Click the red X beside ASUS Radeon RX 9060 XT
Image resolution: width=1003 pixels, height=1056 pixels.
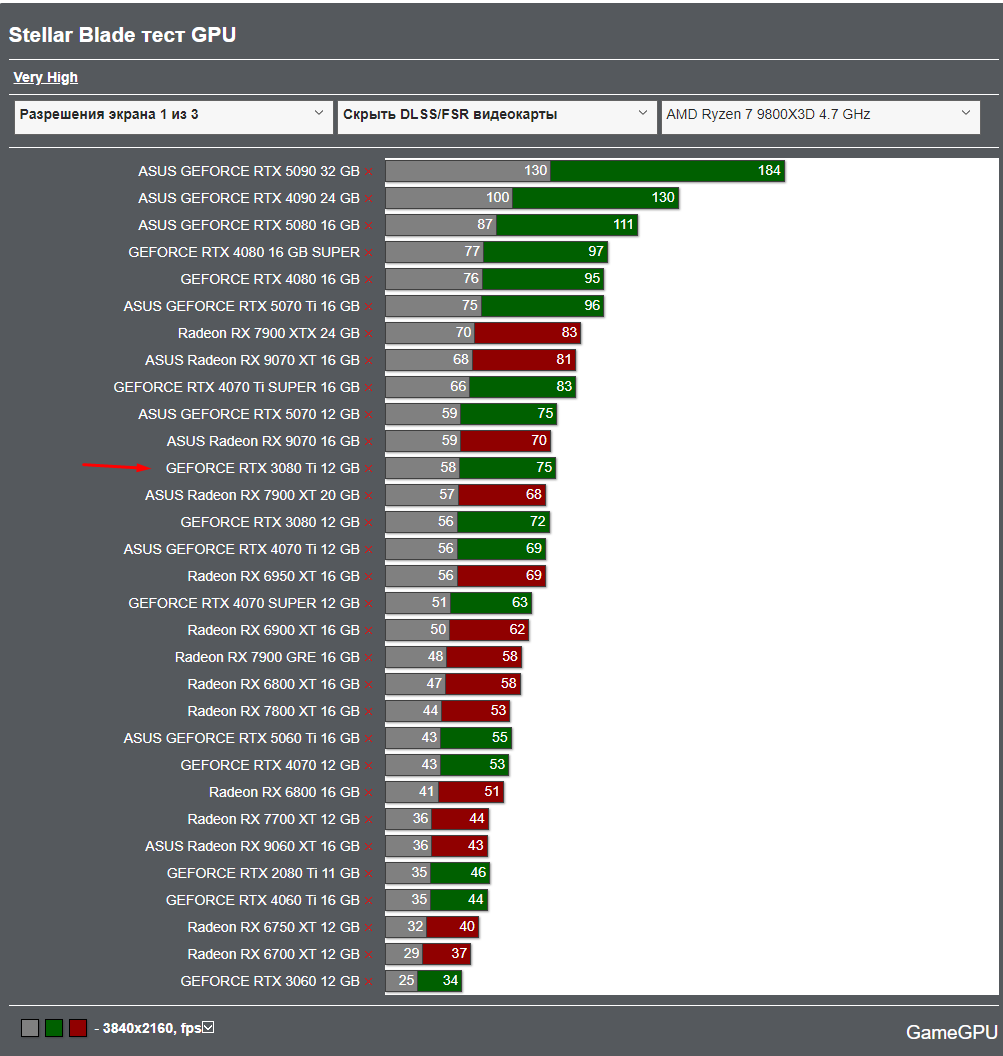pos(369,847)
